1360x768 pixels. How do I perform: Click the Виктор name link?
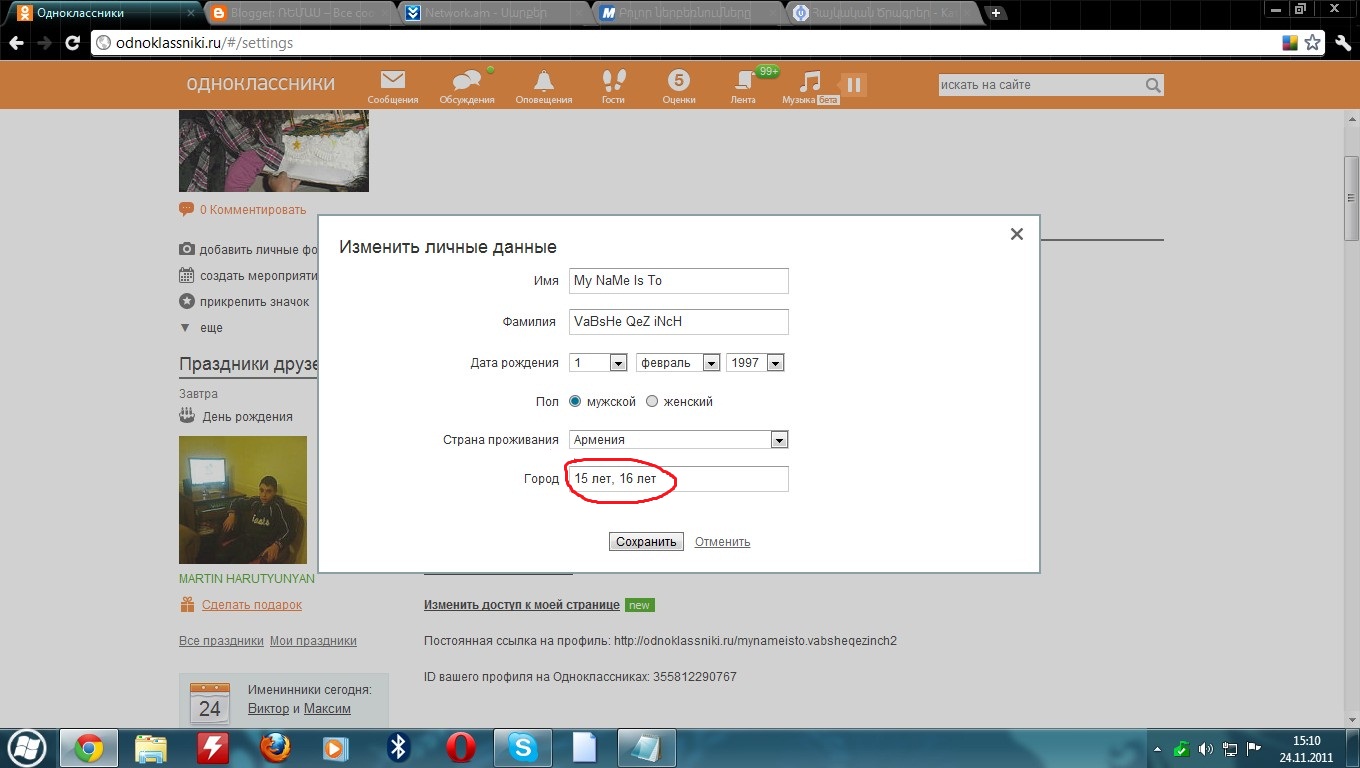pyautogui.click(x=268, y=709)
